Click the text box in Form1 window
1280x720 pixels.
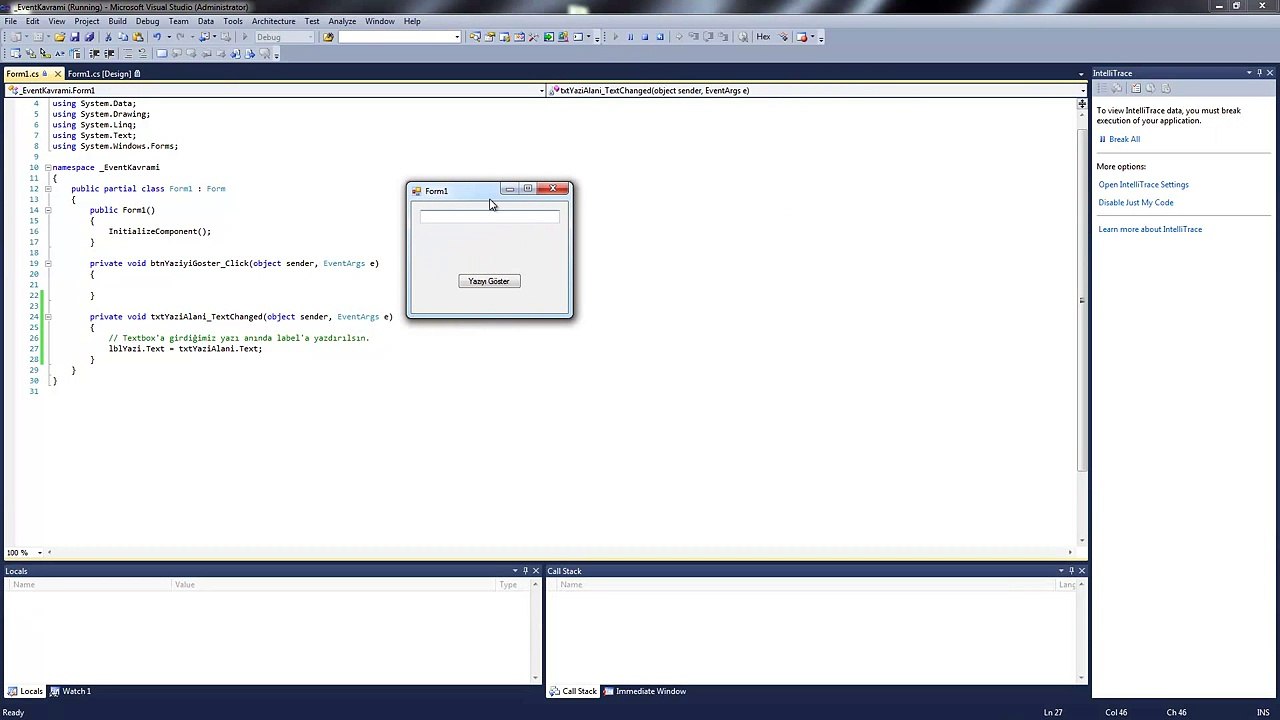489,217
